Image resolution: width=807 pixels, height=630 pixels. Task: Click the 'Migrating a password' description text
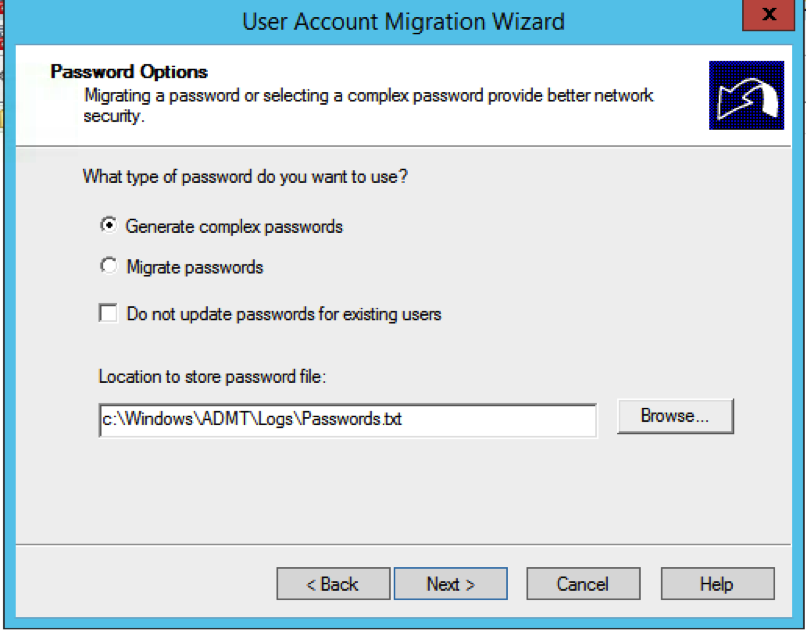coord(368,96)
